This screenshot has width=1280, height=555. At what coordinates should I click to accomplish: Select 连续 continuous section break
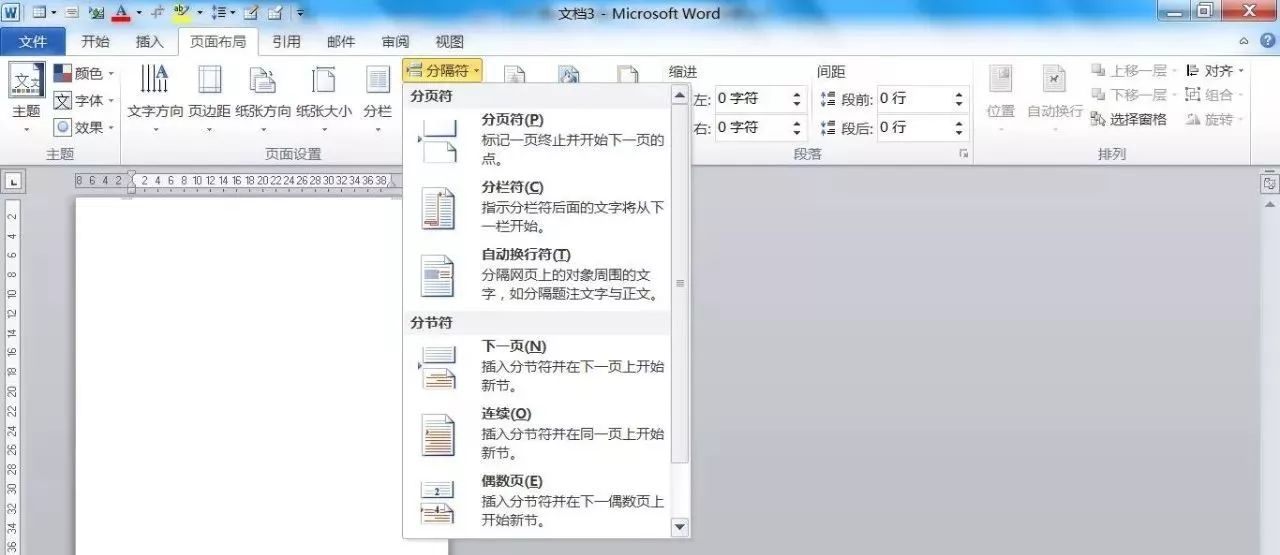click(540, 433)
